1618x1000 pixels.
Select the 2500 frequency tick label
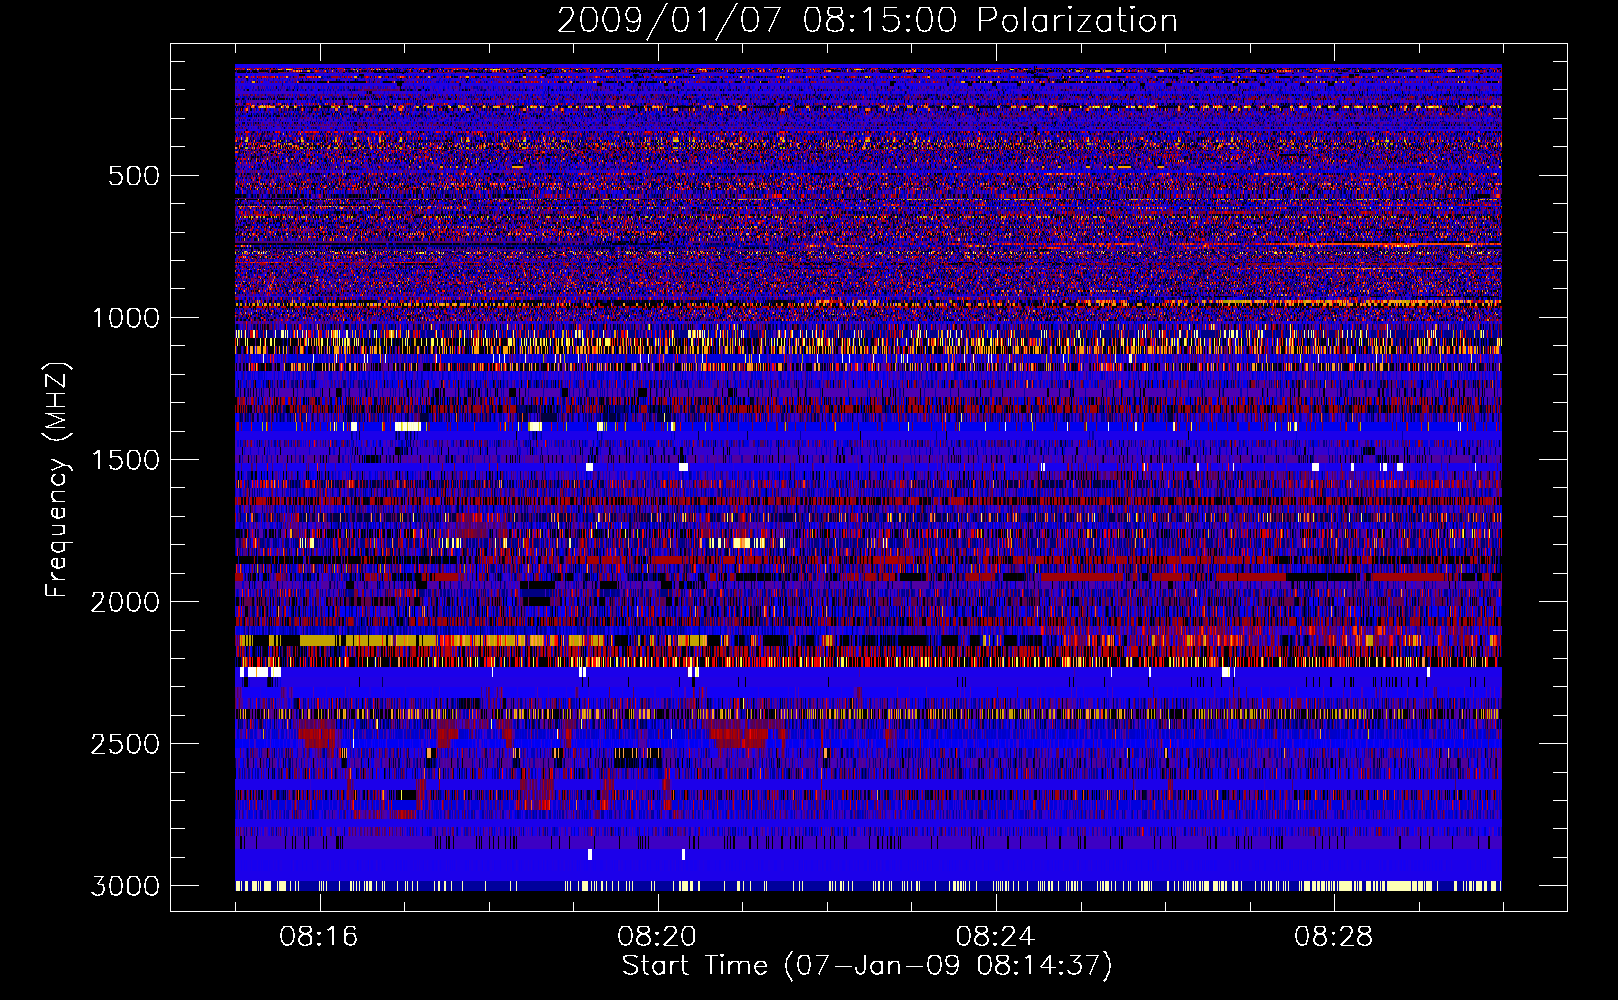click(126, 744)
